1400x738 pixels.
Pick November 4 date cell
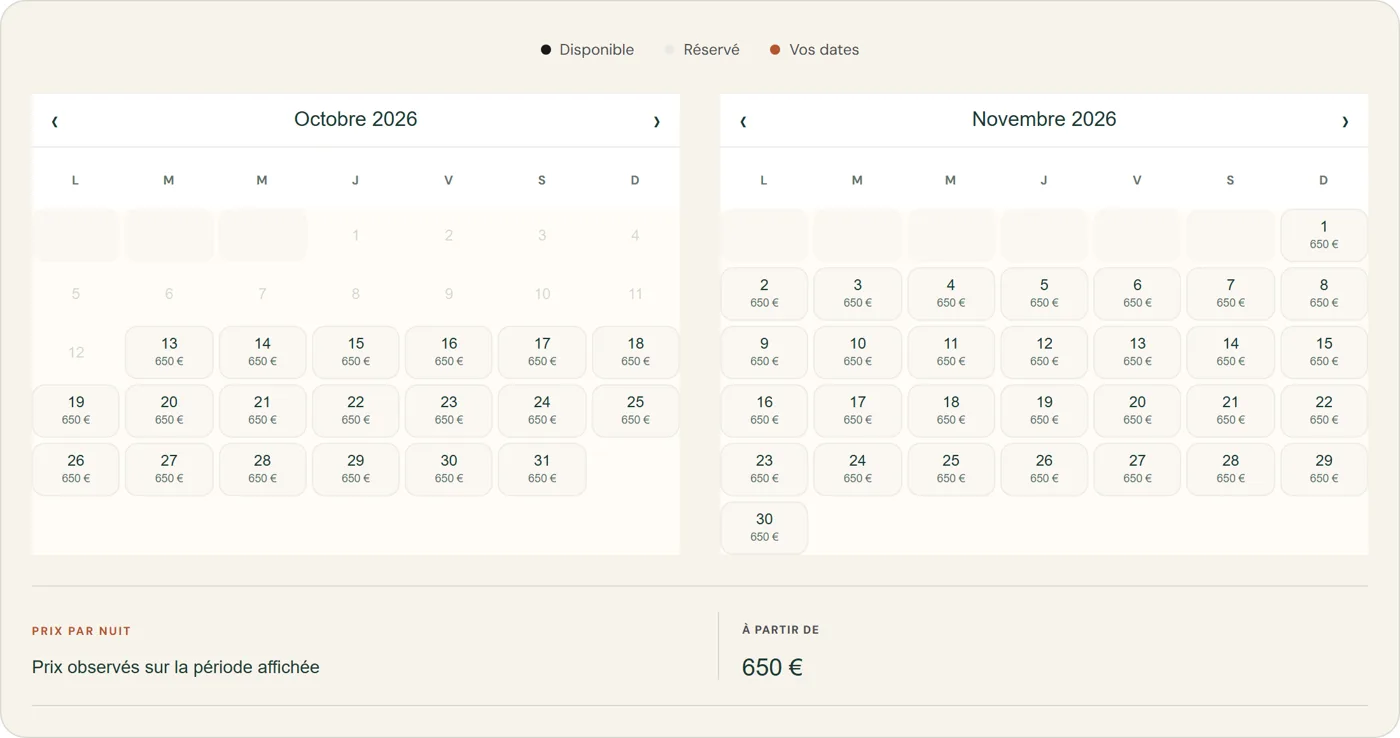[951, 294]
